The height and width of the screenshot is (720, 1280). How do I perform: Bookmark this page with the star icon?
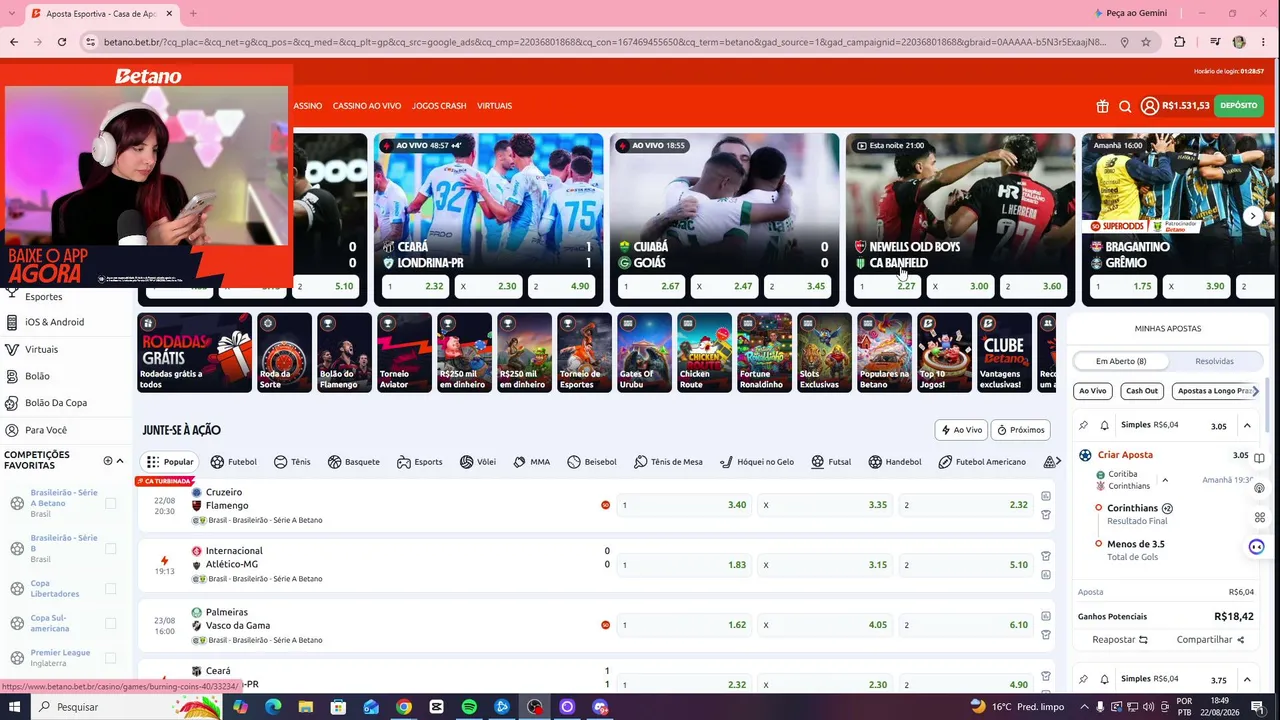pyautogui.click(x=1146, y=42)
